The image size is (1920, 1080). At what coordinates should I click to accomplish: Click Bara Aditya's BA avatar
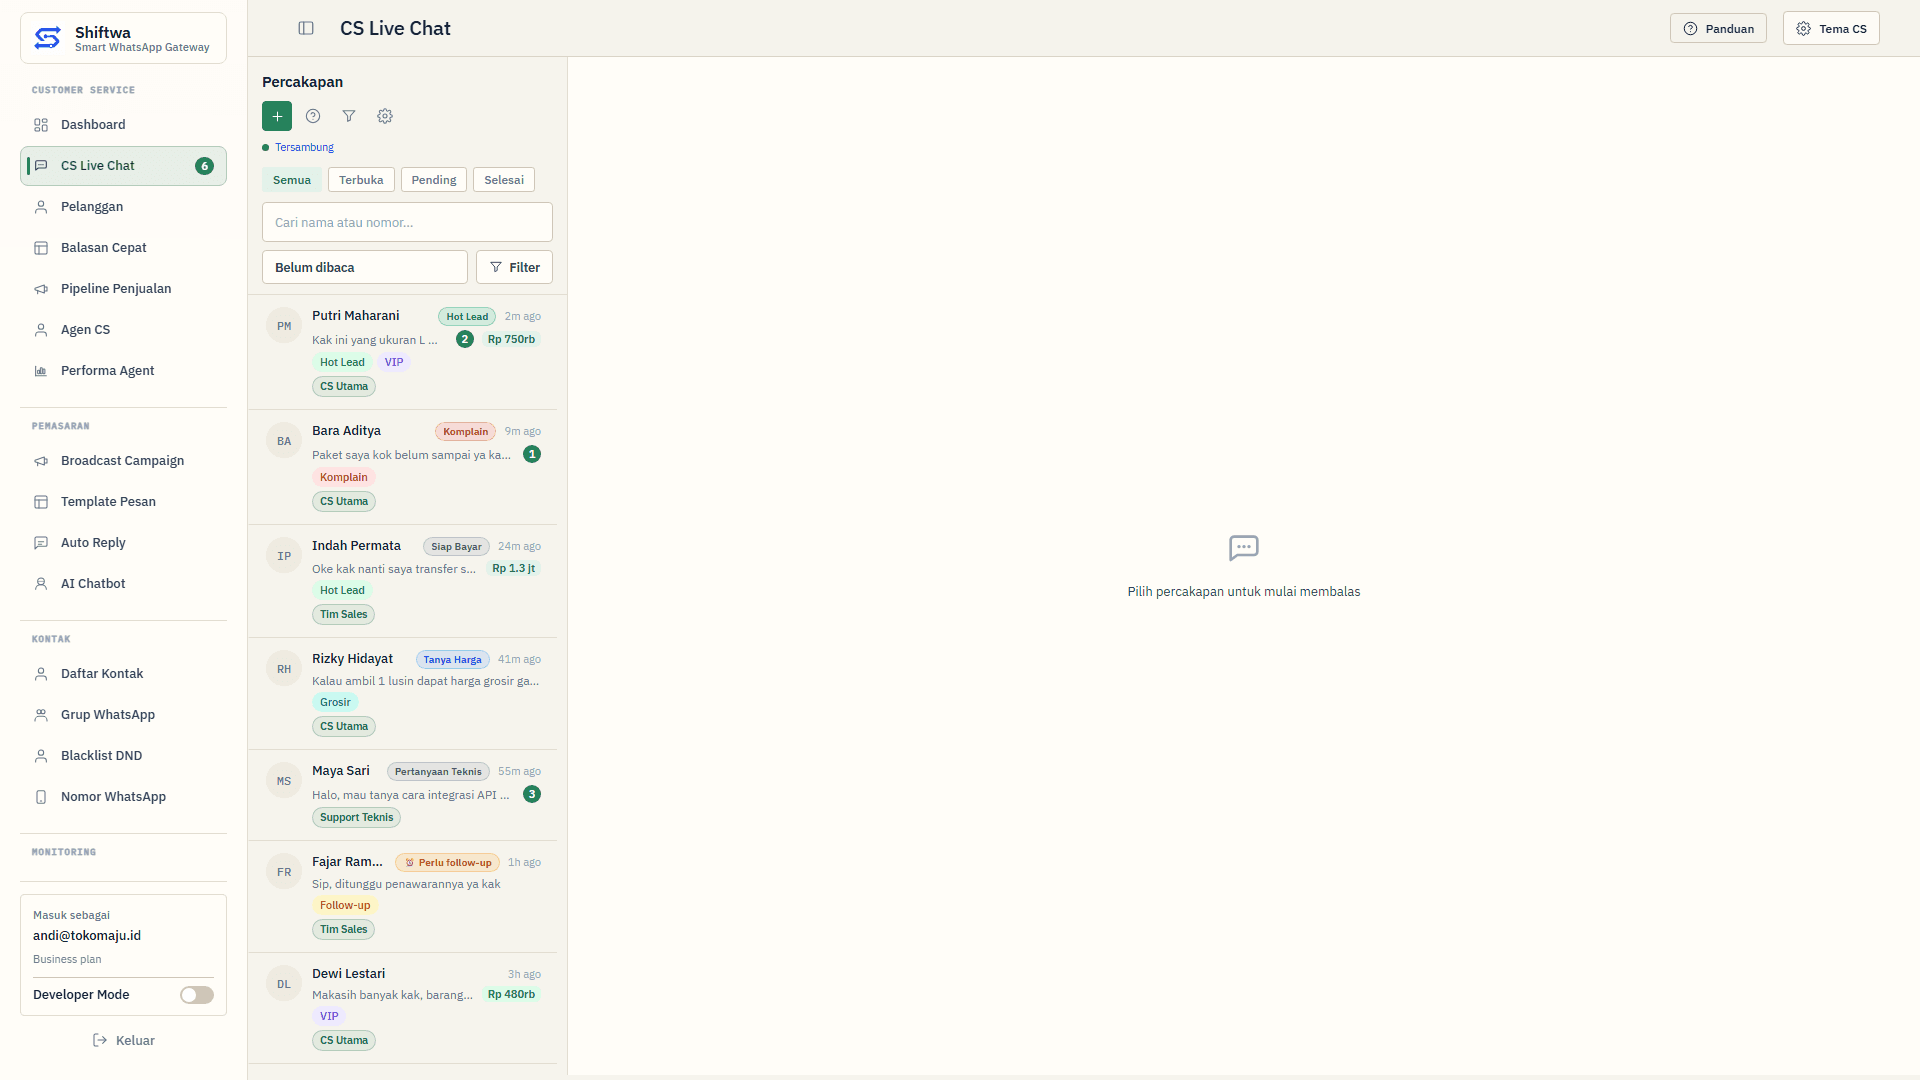[x=284, y=441]
